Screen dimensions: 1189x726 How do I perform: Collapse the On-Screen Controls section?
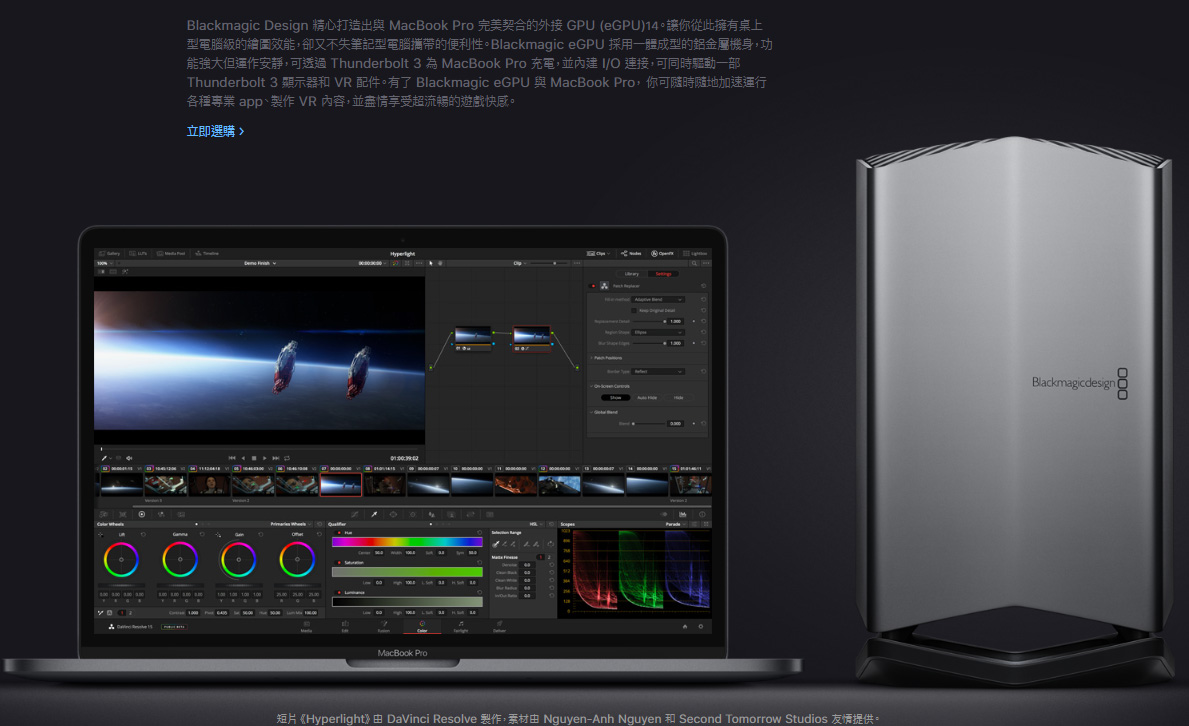[611, 386]
